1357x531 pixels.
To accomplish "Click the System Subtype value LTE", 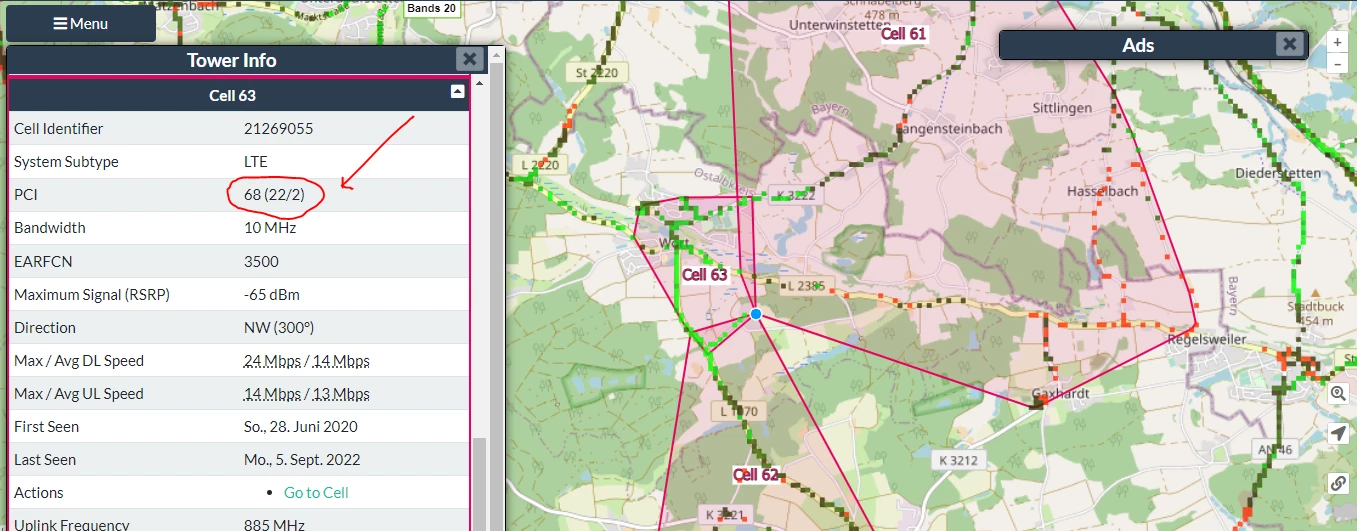I will (x=256, y=161).
